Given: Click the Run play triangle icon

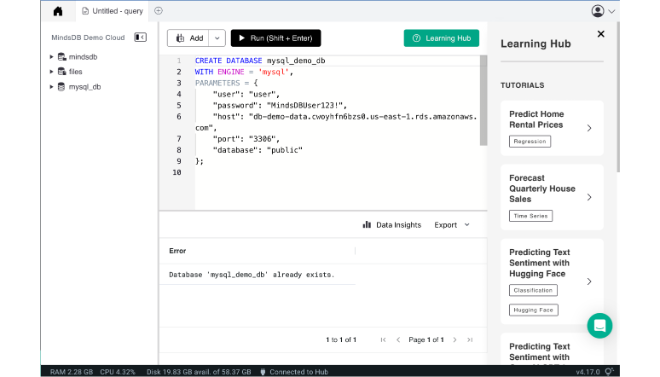Looking at the screenshot, I should coord(242,38).
